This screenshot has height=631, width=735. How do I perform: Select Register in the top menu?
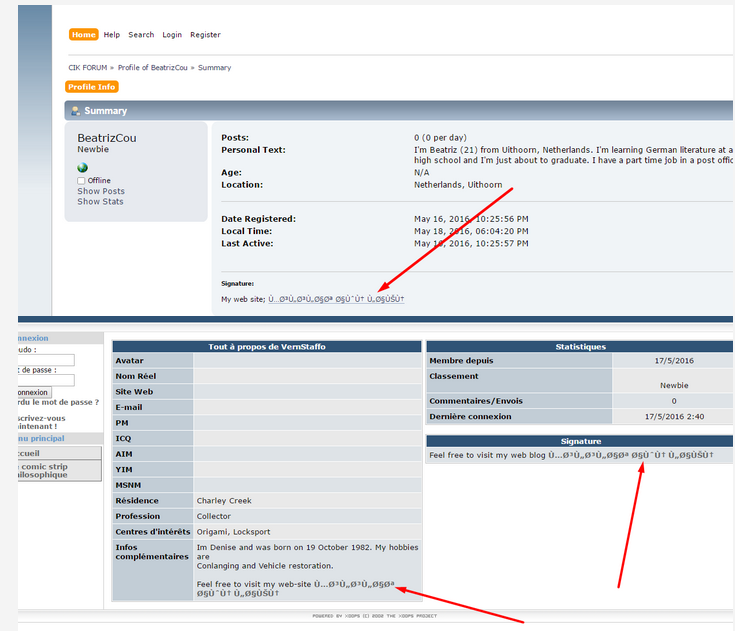coord(205,35)
